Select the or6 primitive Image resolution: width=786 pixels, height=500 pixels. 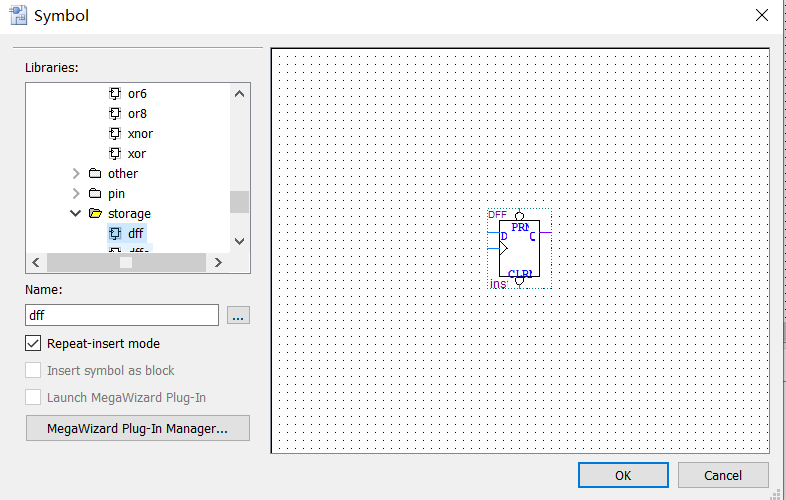(x=137, y=93)
